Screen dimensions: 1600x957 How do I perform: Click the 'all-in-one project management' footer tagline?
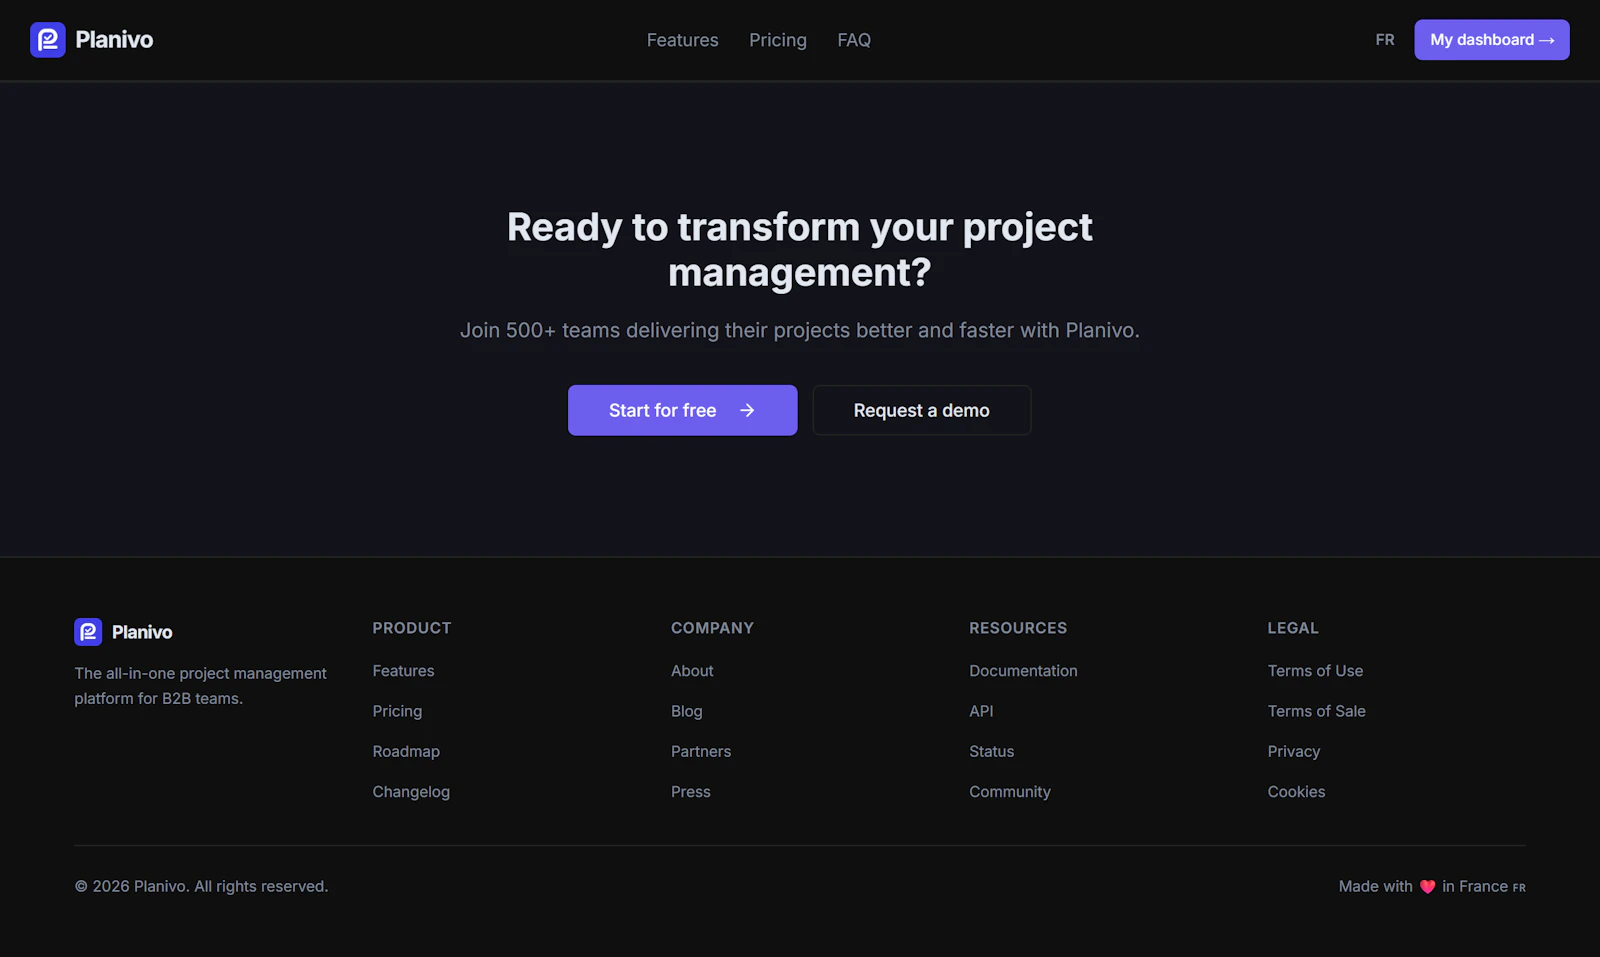[200, 686]
